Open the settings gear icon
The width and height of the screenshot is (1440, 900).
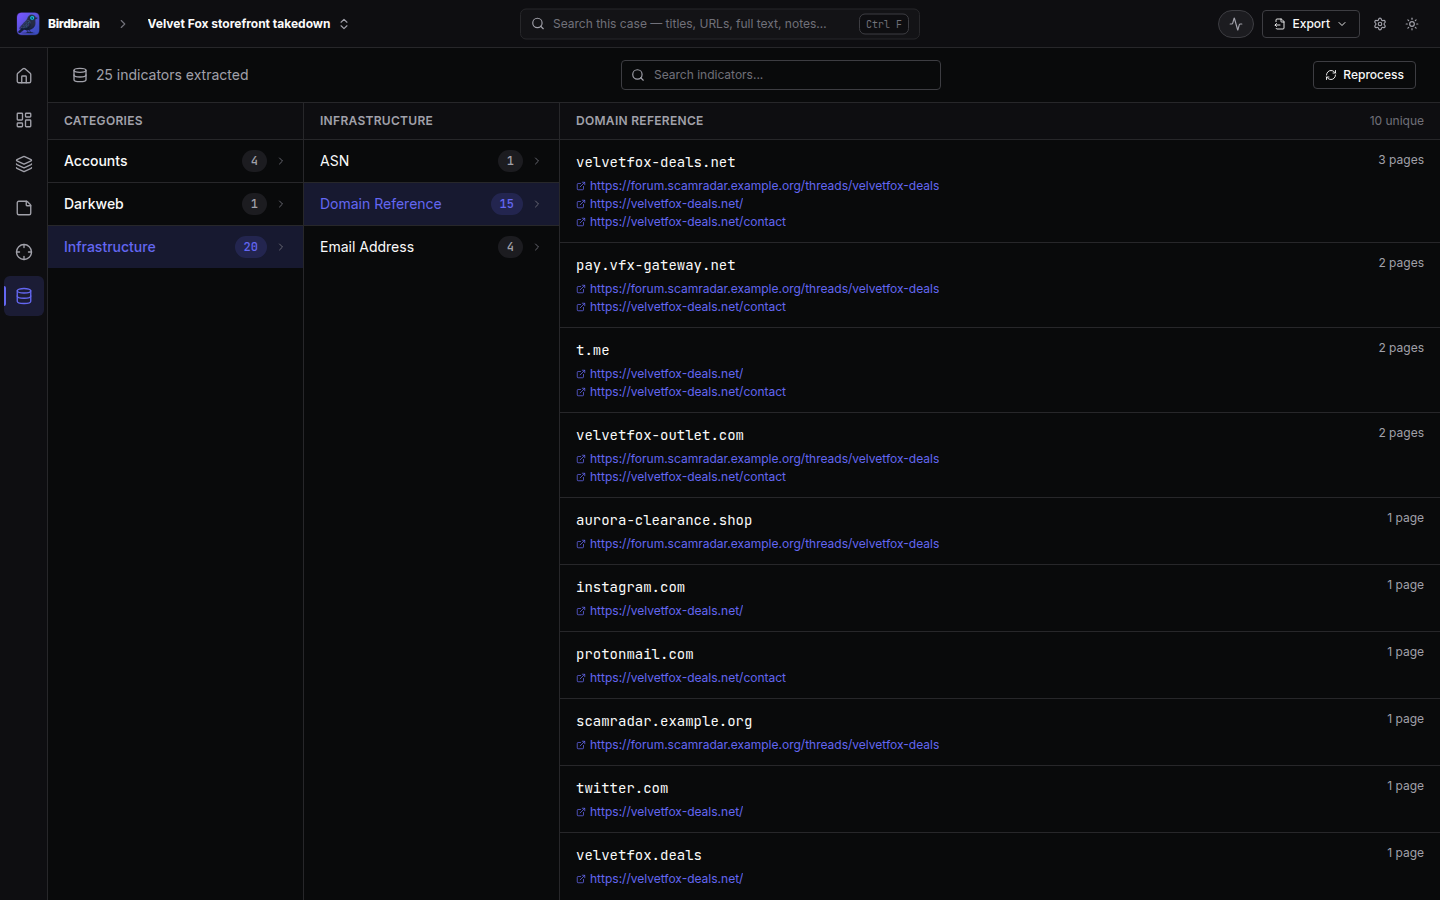pyautogui.click(x=1380, y=24)
